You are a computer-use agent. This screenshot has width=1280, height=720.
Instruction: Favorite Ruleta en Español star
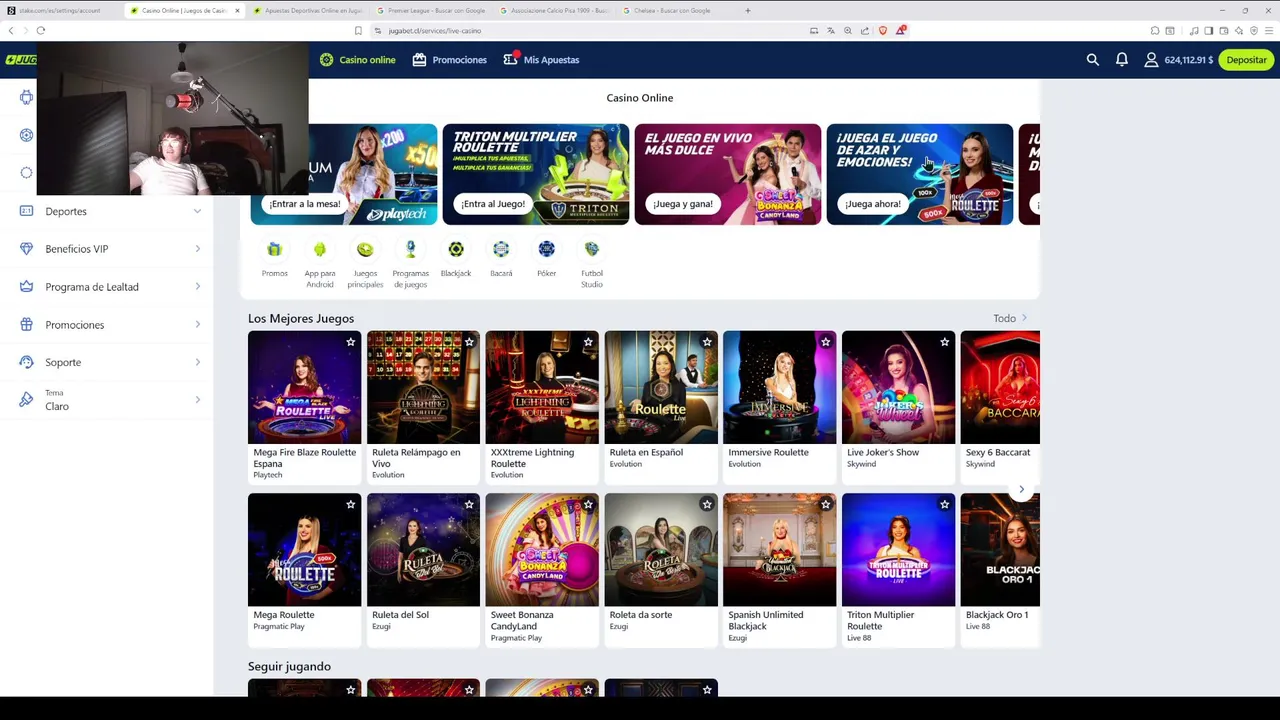(707, 342)
